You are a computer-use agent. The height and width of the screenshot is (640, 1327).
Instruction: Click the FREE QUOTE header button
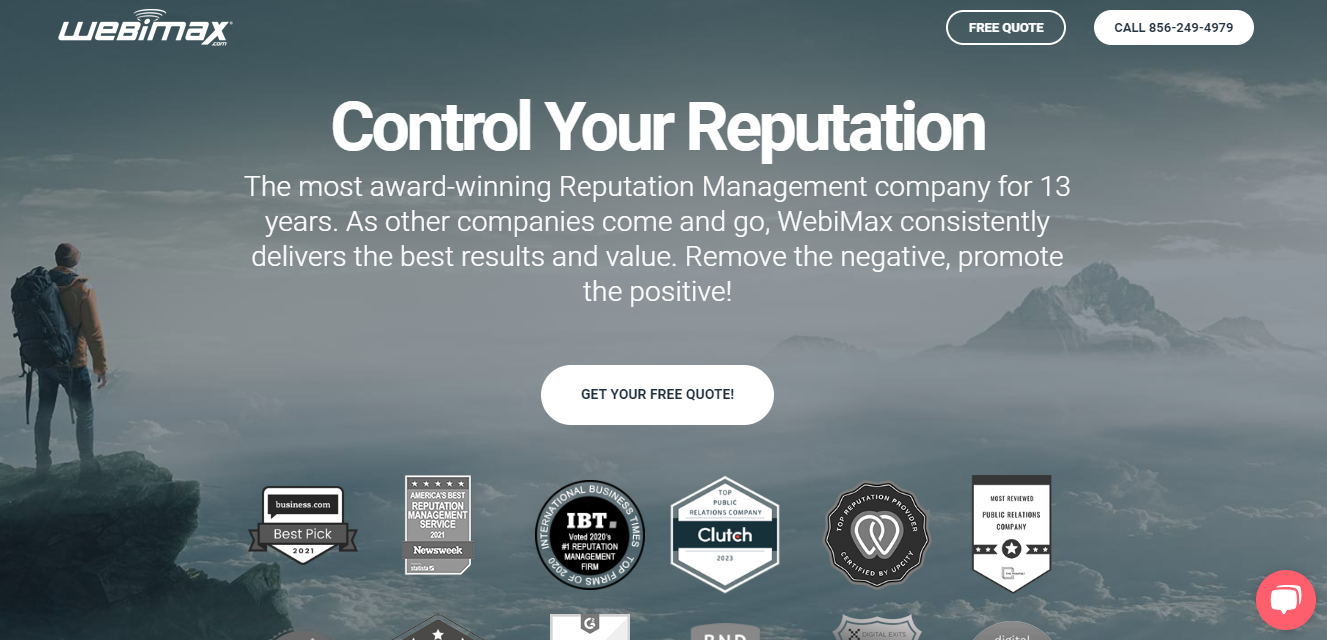pyautogui.click(x=1006, y=28)
